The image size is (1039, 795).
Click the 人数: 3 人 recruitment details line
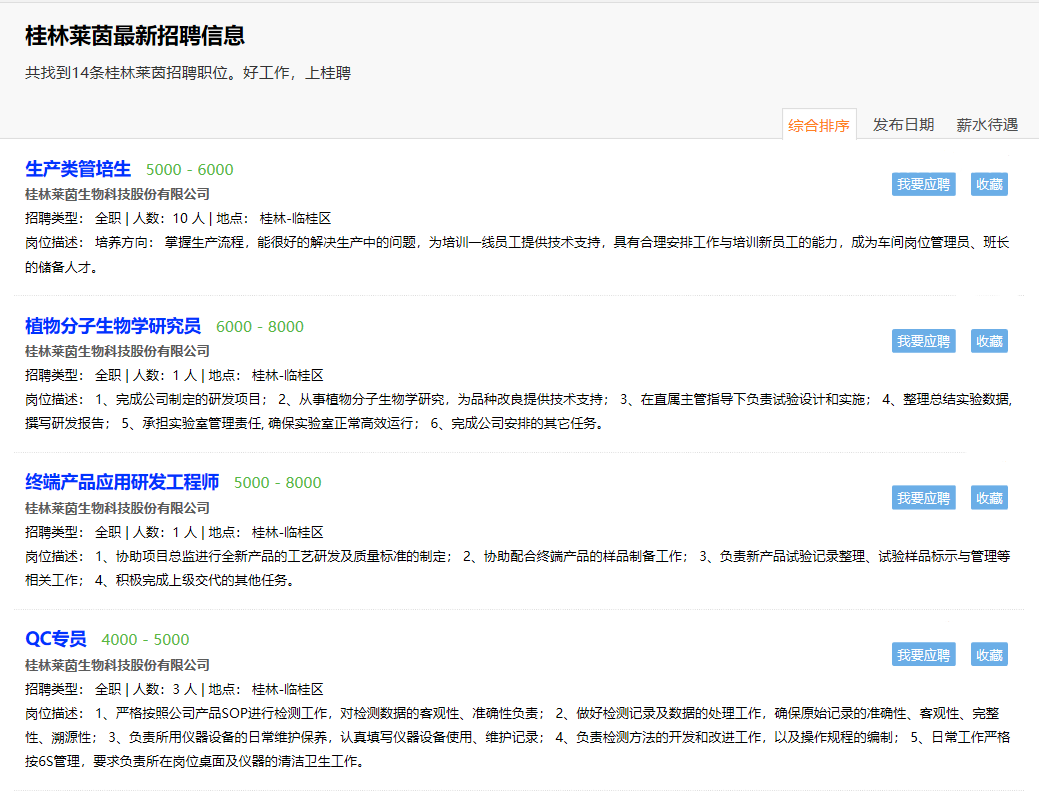pos(174,690)
